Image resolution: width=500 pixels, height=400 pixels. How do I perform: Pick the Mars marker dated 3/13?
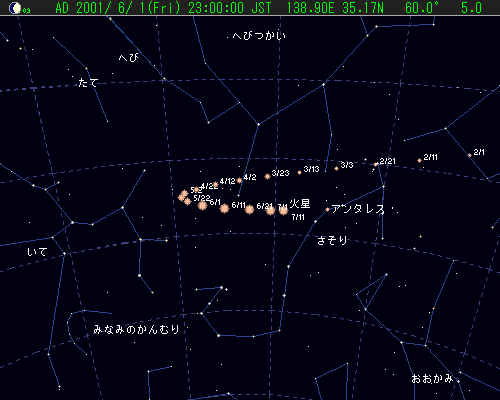click(299, 172)
